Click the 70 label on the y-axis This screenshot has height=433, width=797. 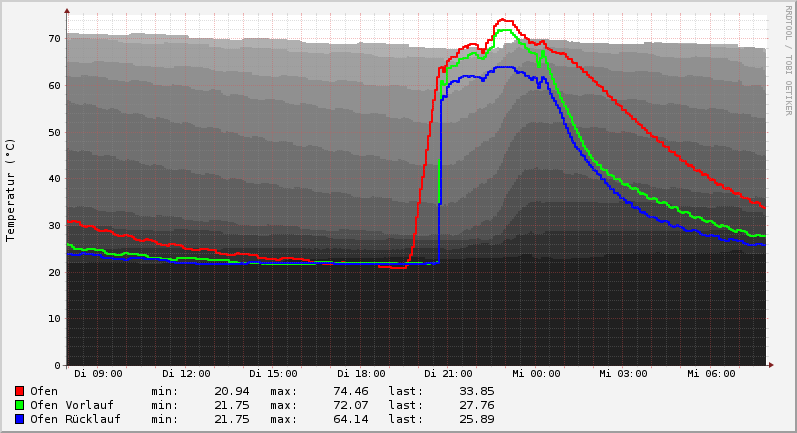[54, 38]
